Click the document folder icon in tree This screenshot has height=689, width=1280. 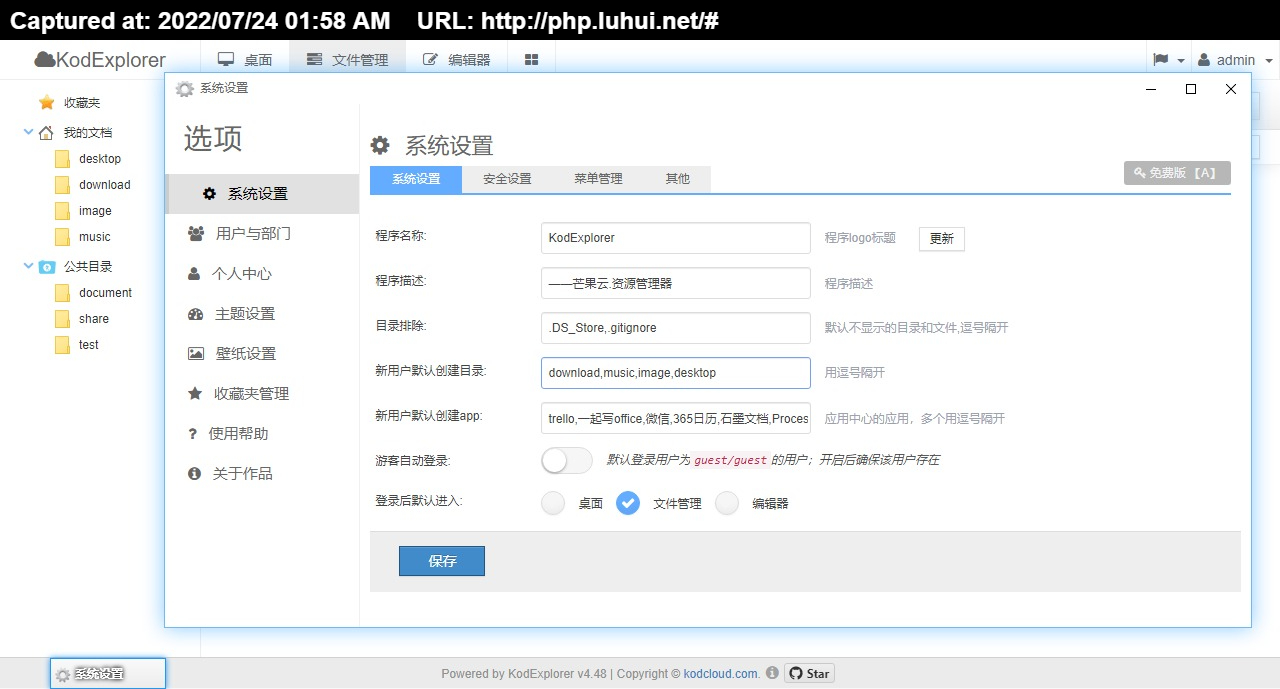click(63, 293)
